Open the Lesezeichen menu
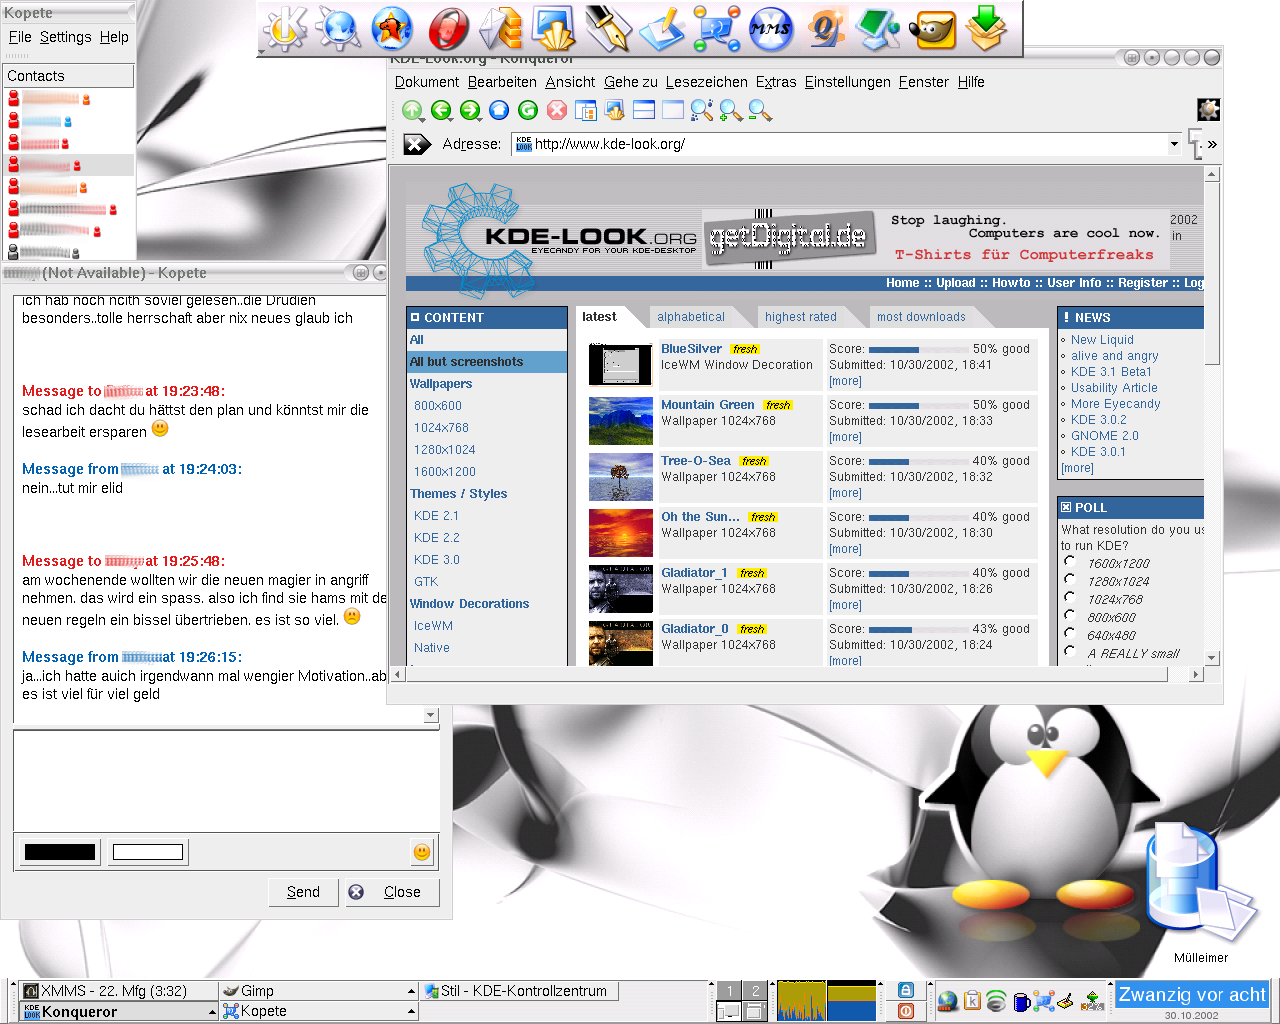Screen dimensions: 1280x1024 (x=706, y=82)
